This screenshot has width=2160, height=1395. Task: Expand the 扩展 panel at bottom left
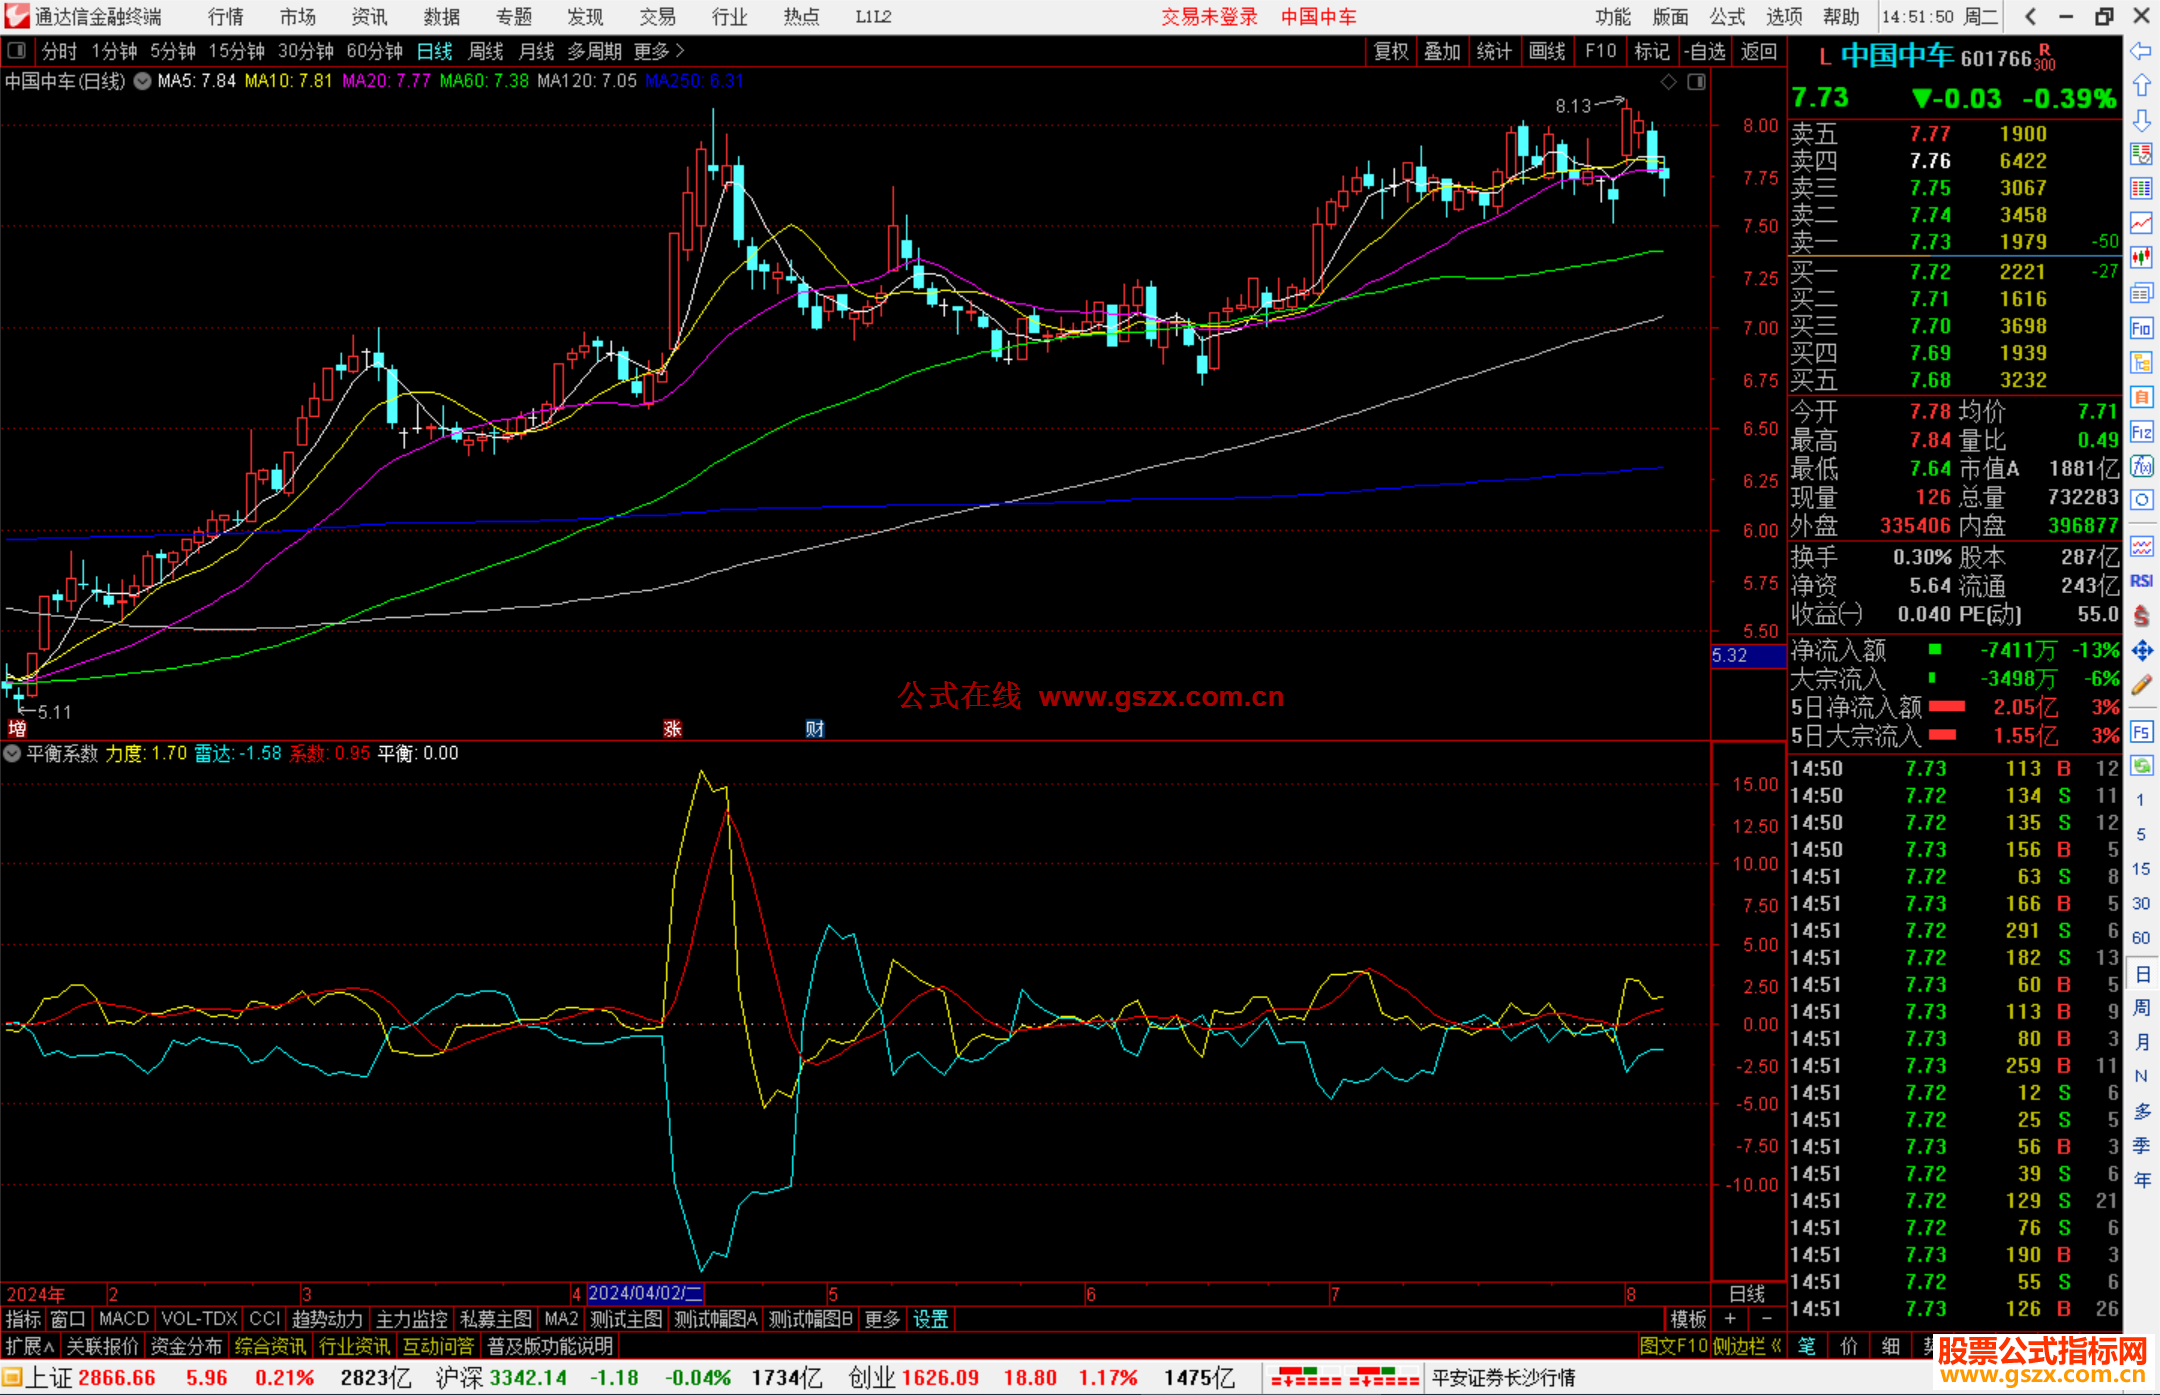29,1346
